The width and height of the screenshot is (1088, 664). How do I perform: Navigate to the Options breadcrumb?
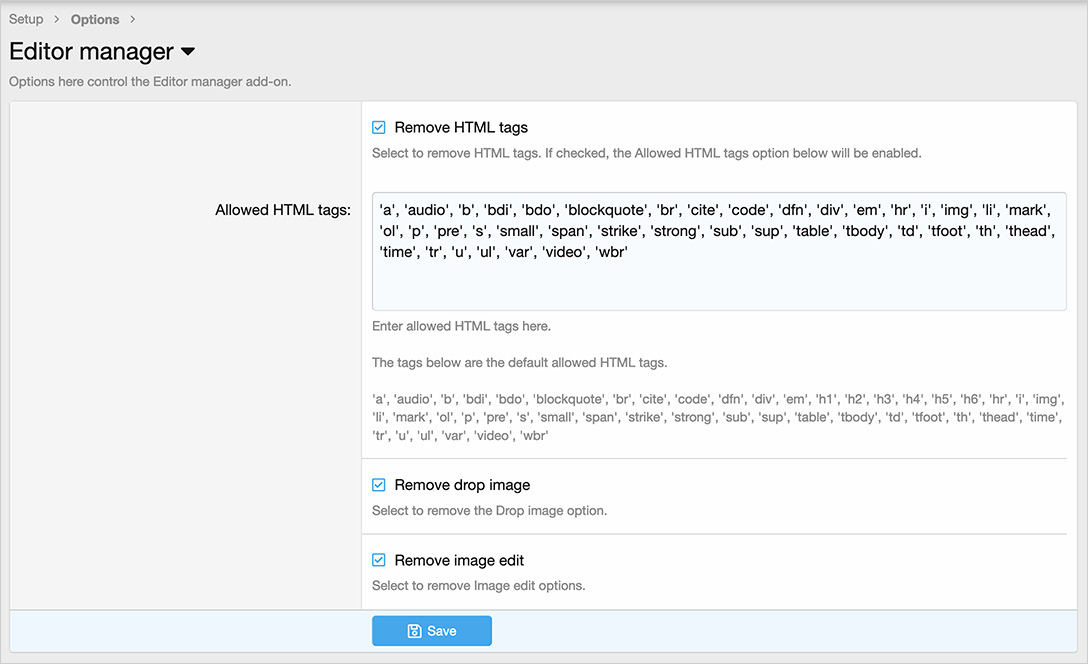point(95,20)
